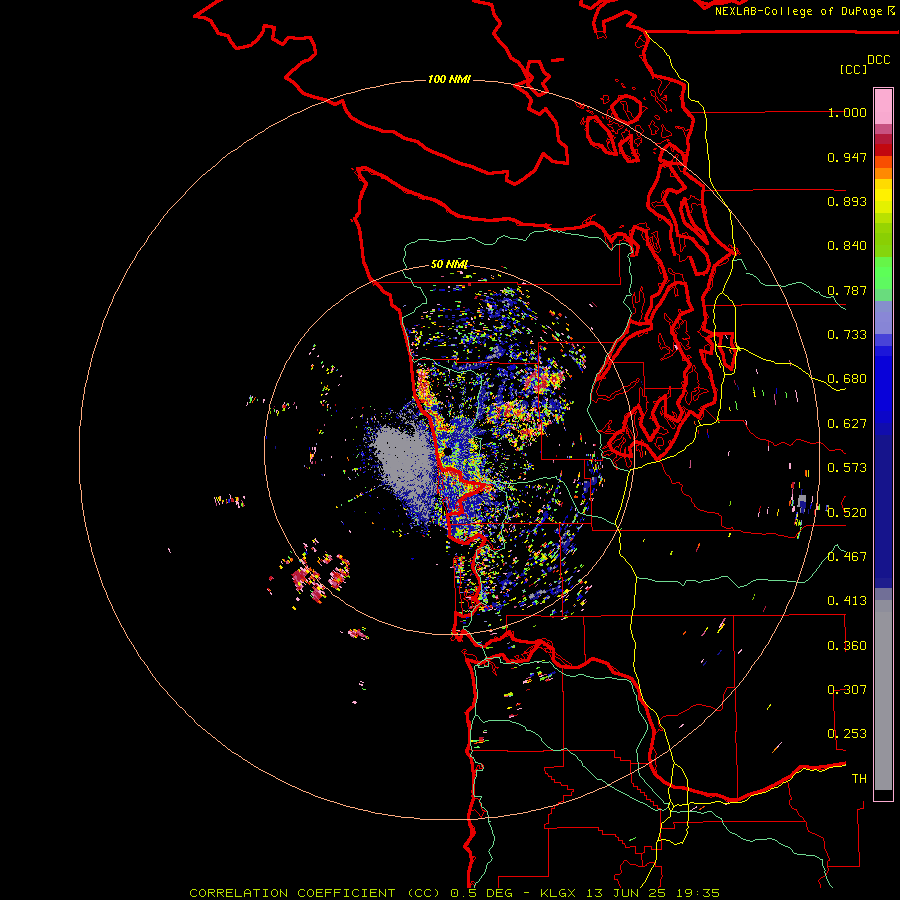Click the 0.893 scale value
900x900 pixels.
click(x=847, y=201)
